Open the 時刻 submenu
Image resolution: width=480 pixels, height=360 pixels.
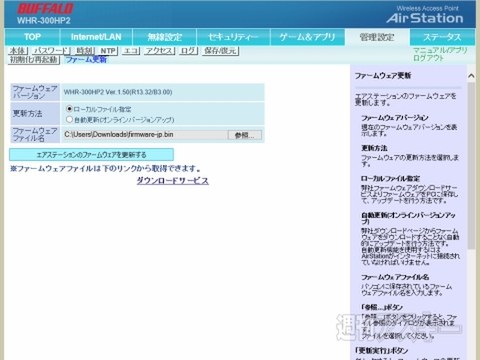pyautogui.click(x=85, y=51)
